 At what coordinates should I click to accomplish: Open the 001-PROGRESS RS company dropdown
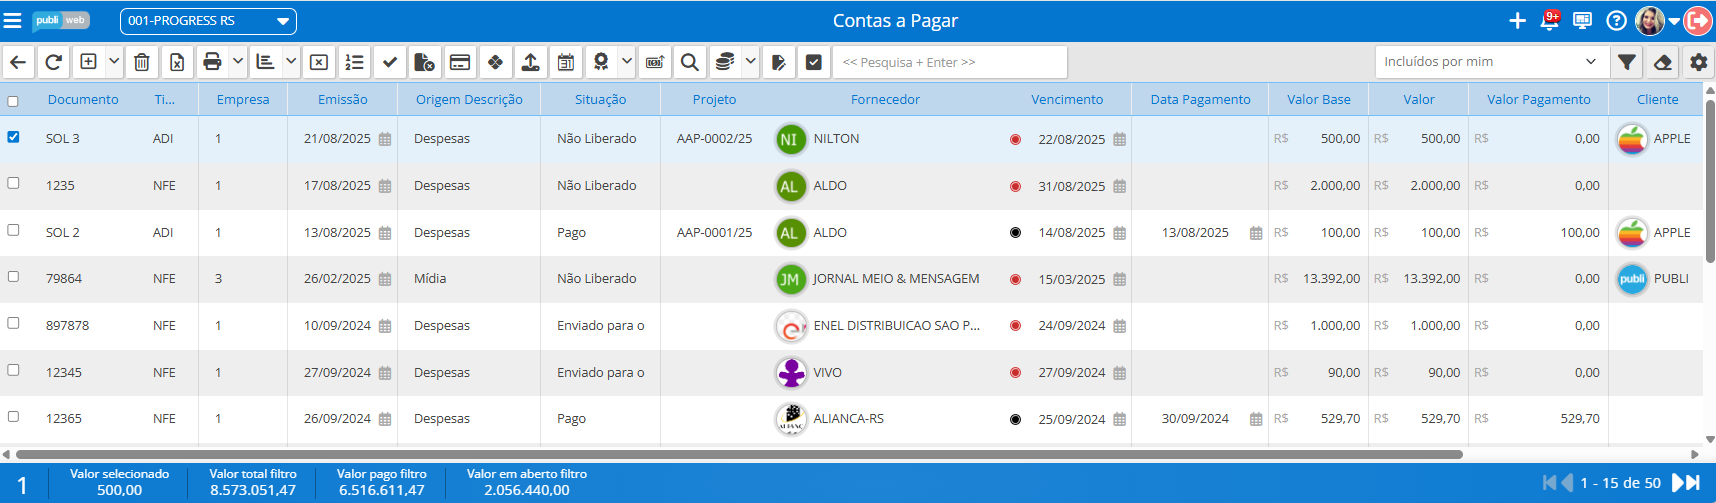pos(208,21)
